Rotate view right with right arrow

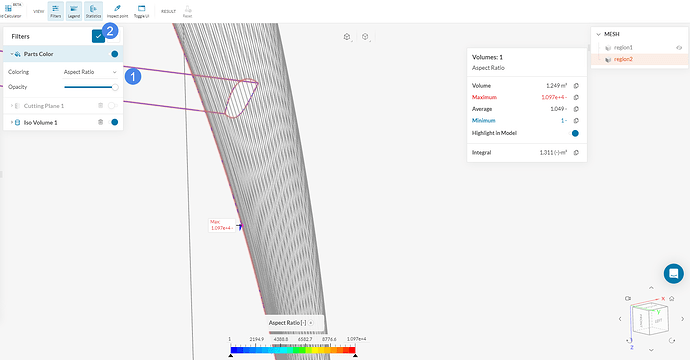pos(683,319)
